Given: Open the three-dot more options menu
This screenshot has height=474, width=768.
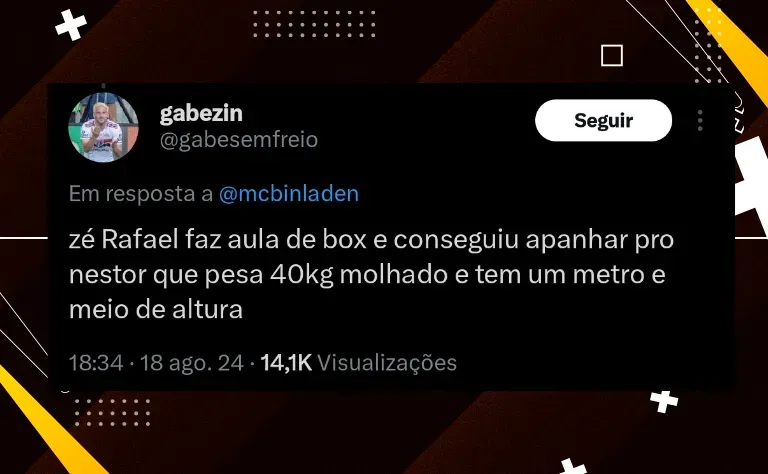Looking at the screenshot, I should 700,120.
